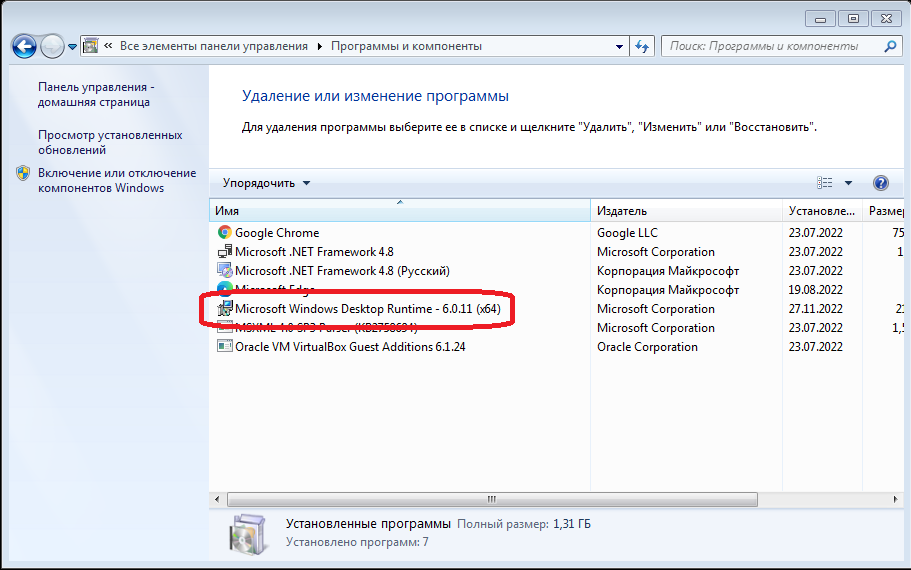
Task: Click the view mode icon in toolbar
Action: click(x=825, y=183)
